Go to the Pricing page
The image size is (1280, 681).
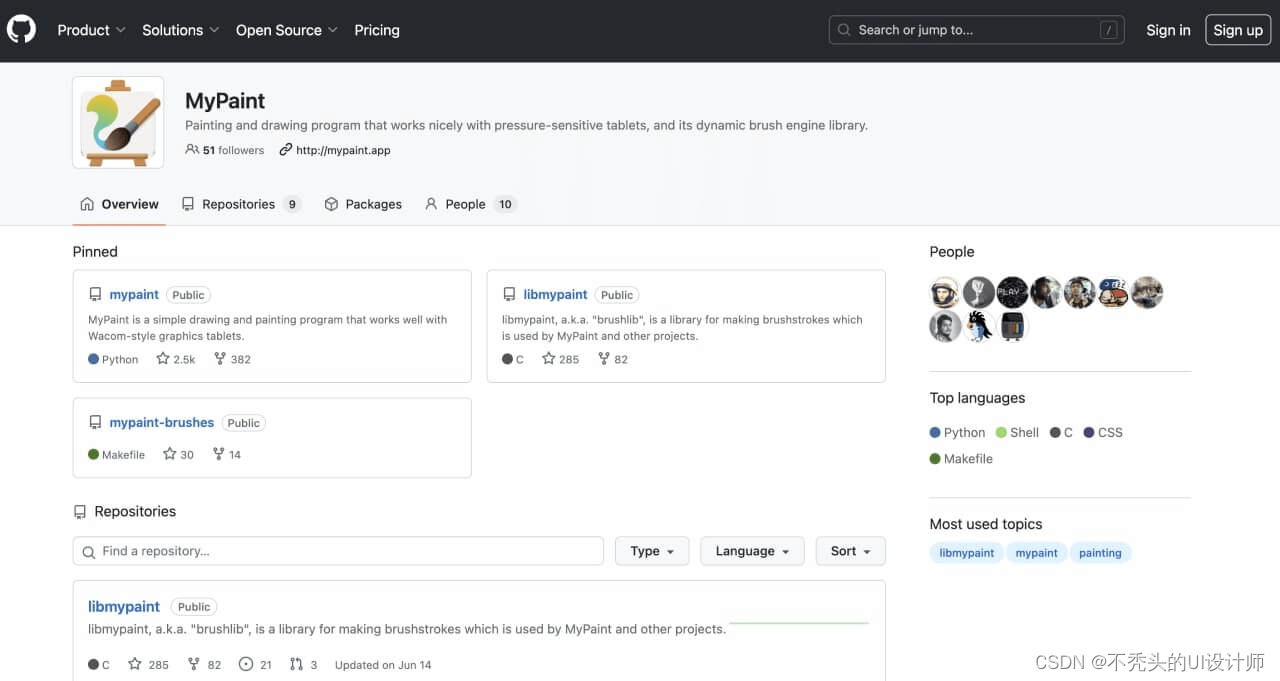tap(377, 30)
